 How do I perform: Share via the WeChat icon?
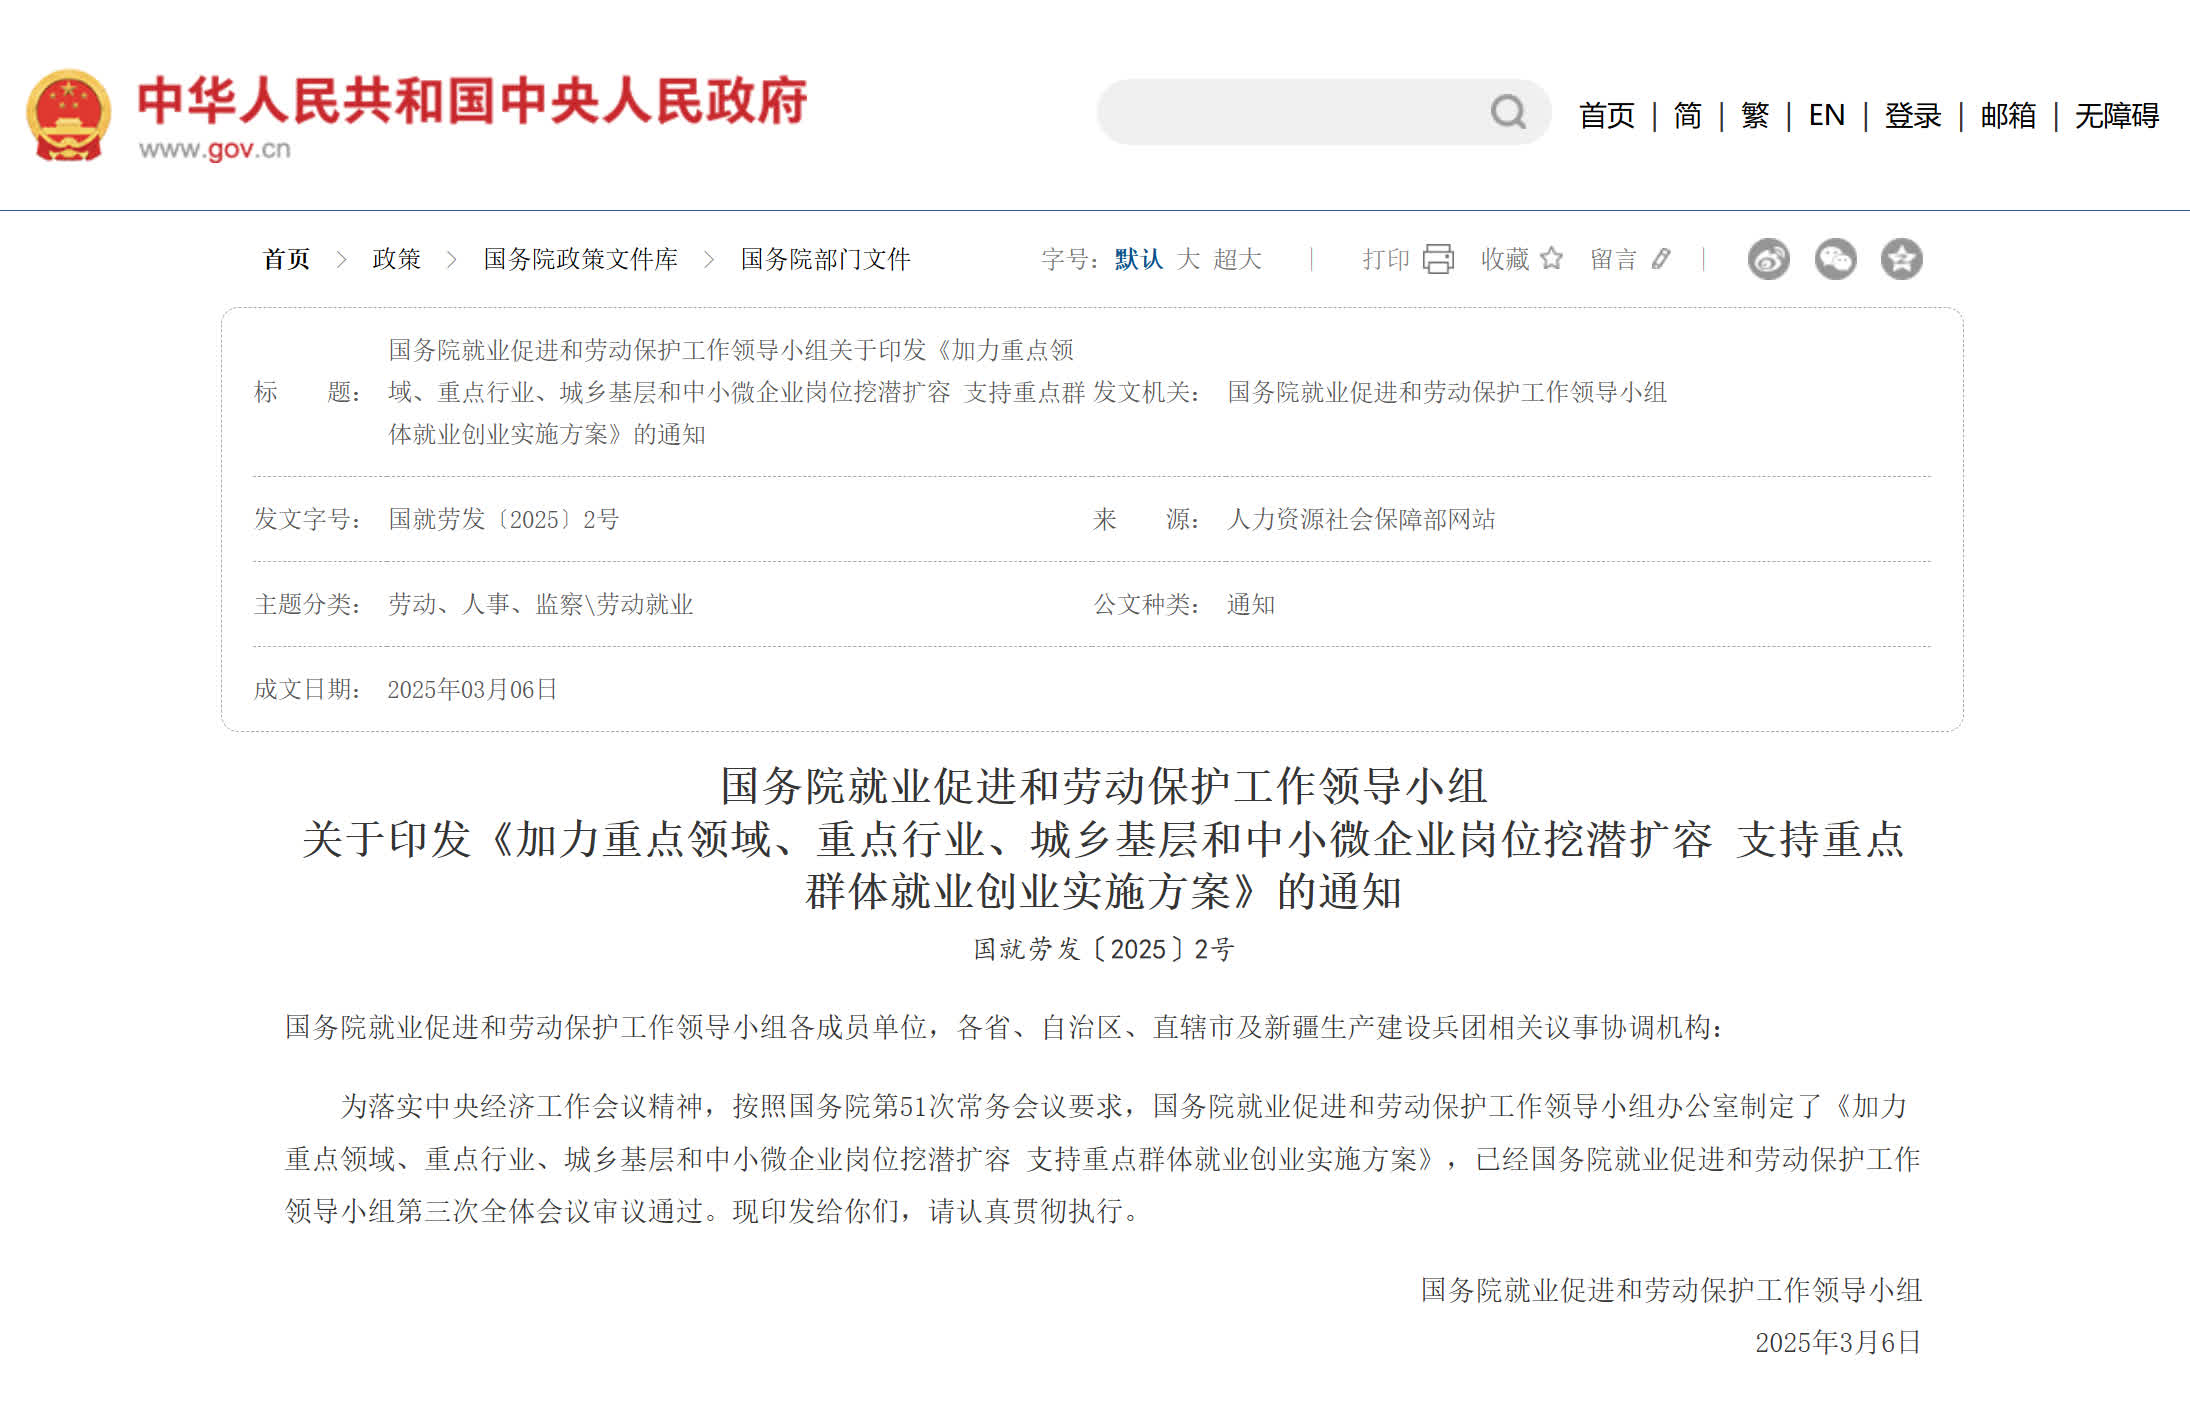(x=1835, y=260)
